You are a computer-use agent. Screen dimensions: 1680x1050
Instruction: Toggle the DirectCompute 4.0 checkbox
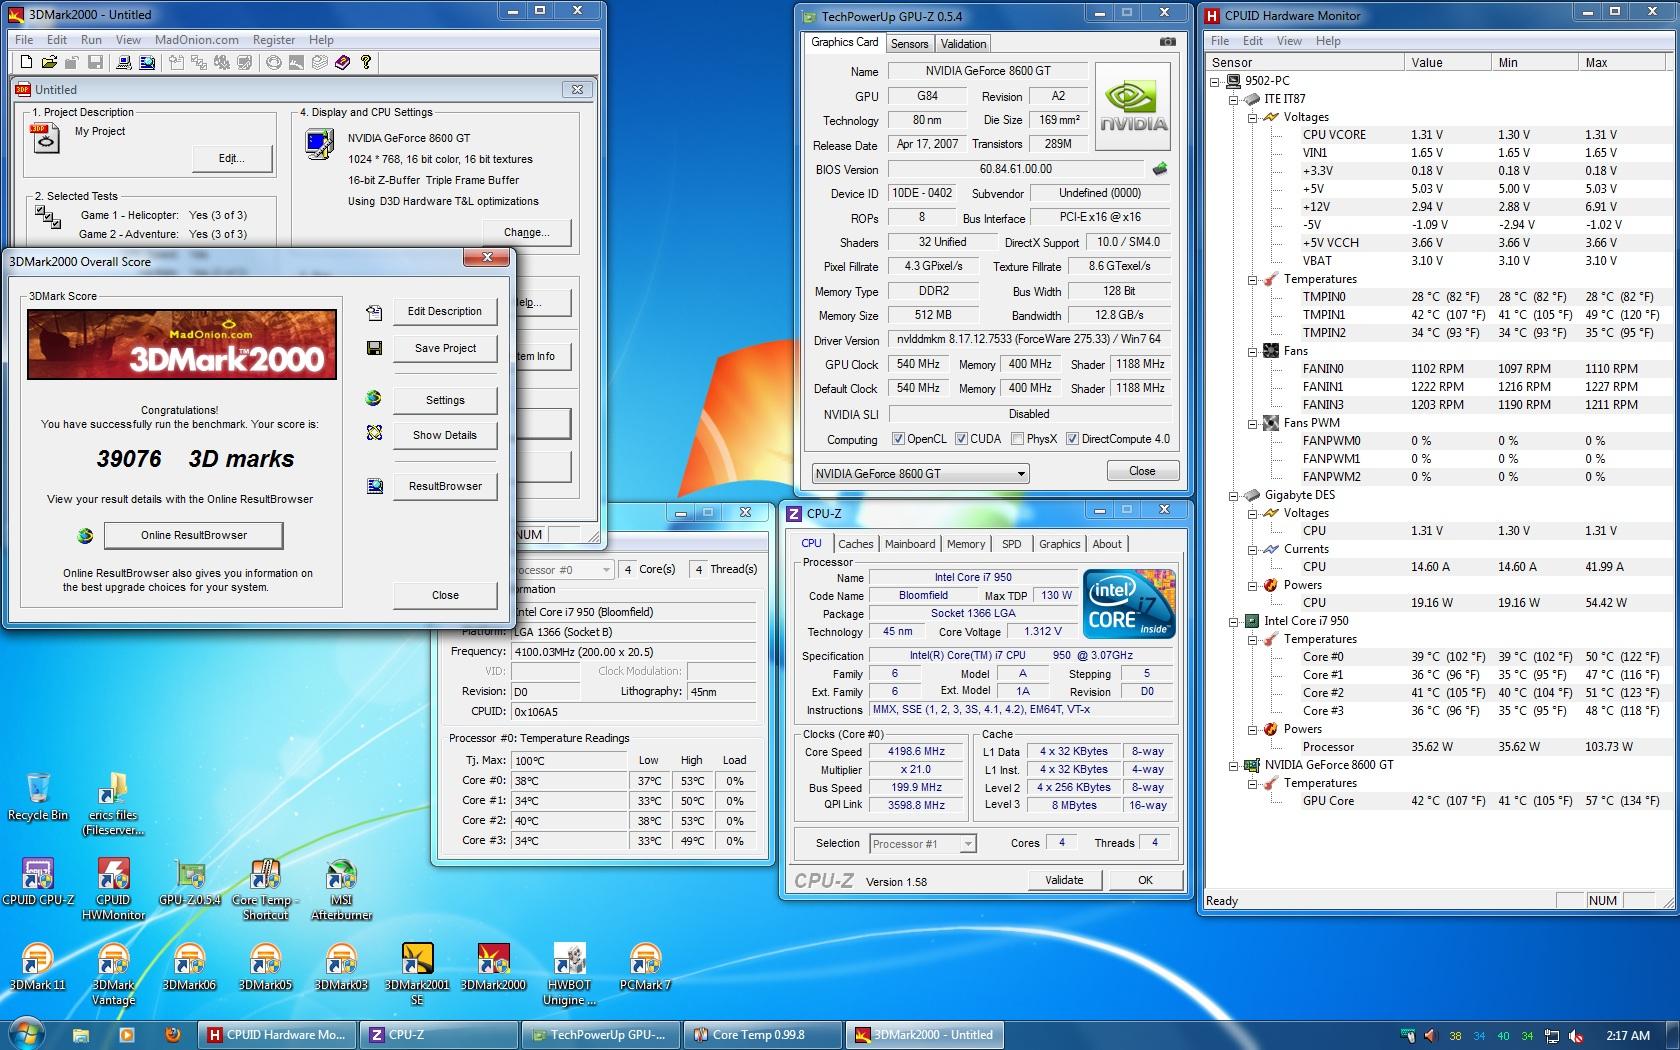(x=1072, y=439)
